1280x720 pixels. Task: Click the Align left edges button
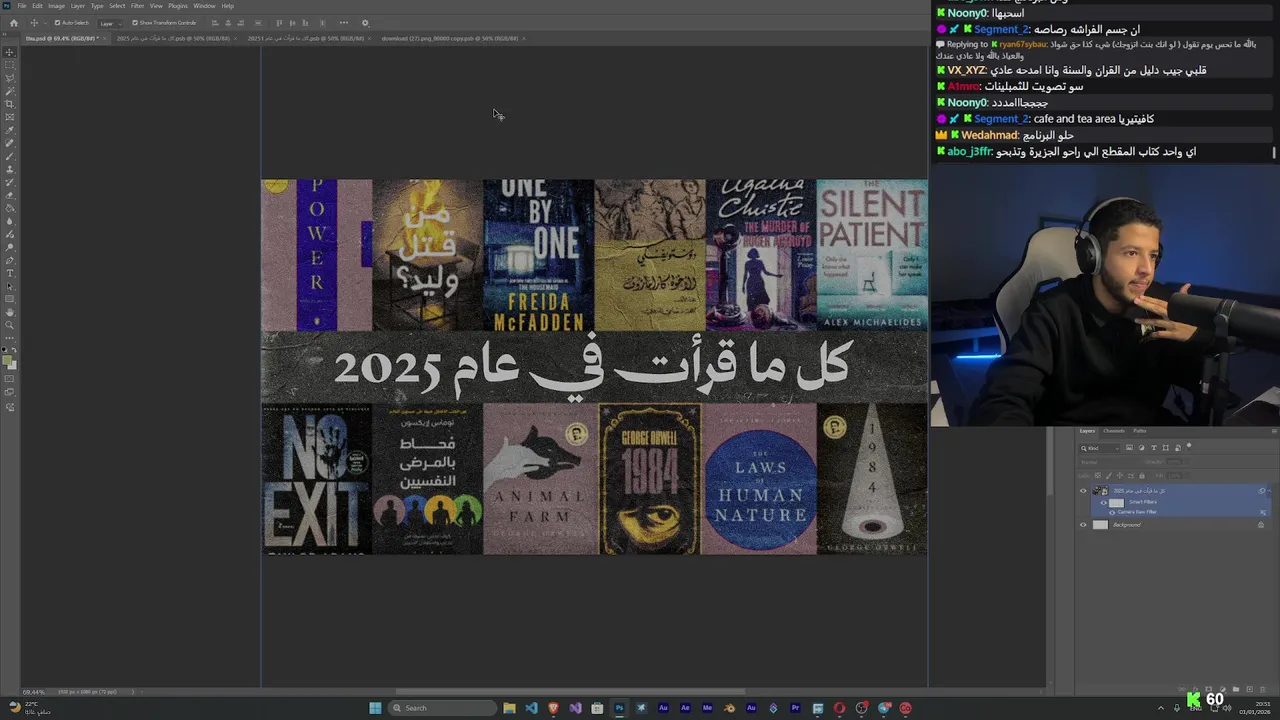215,23
